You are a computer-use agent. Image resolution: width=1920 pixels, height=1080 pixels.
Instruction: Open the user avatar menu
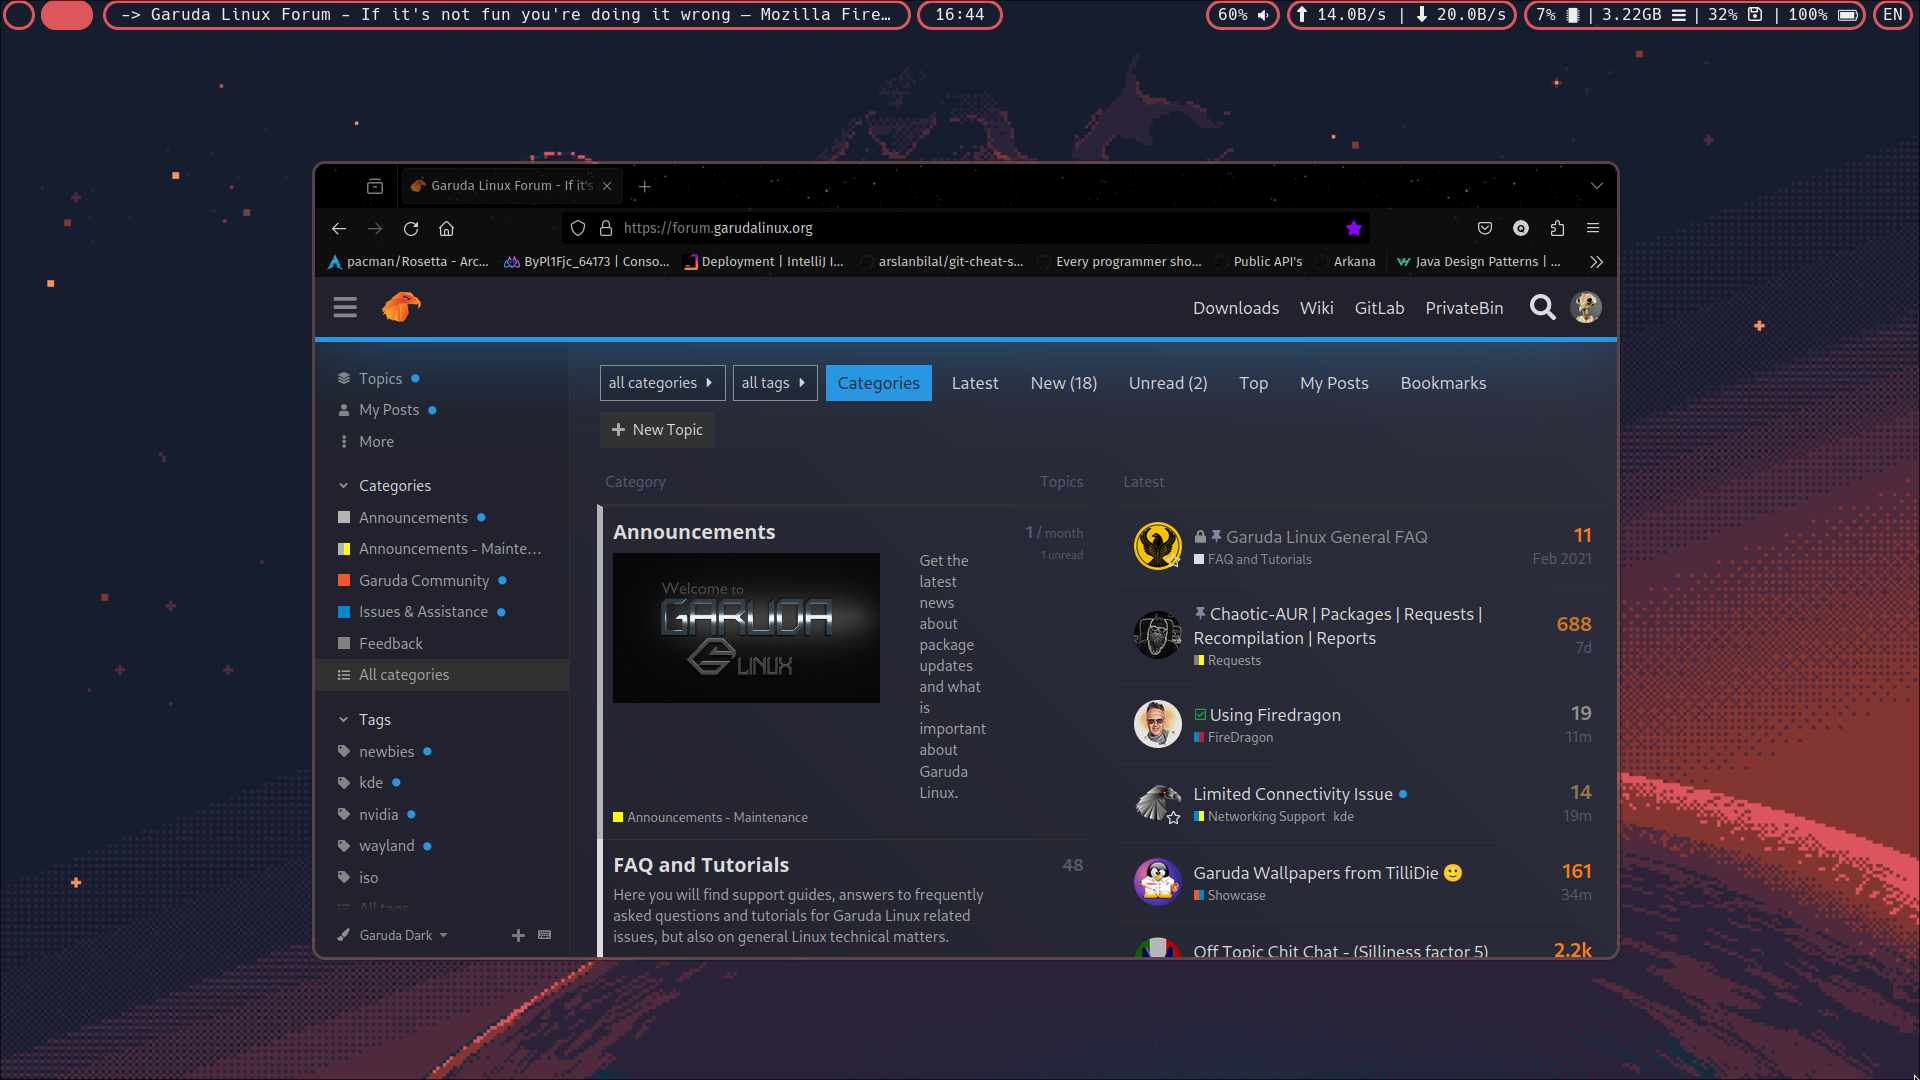tap(1586, 308)
